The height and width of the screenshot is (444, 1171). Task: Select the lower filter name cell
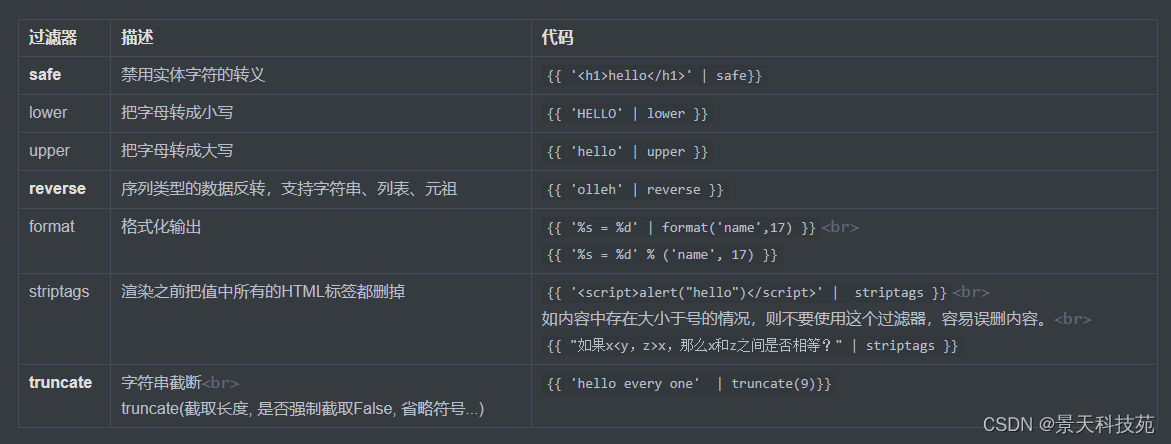(48, 113)
